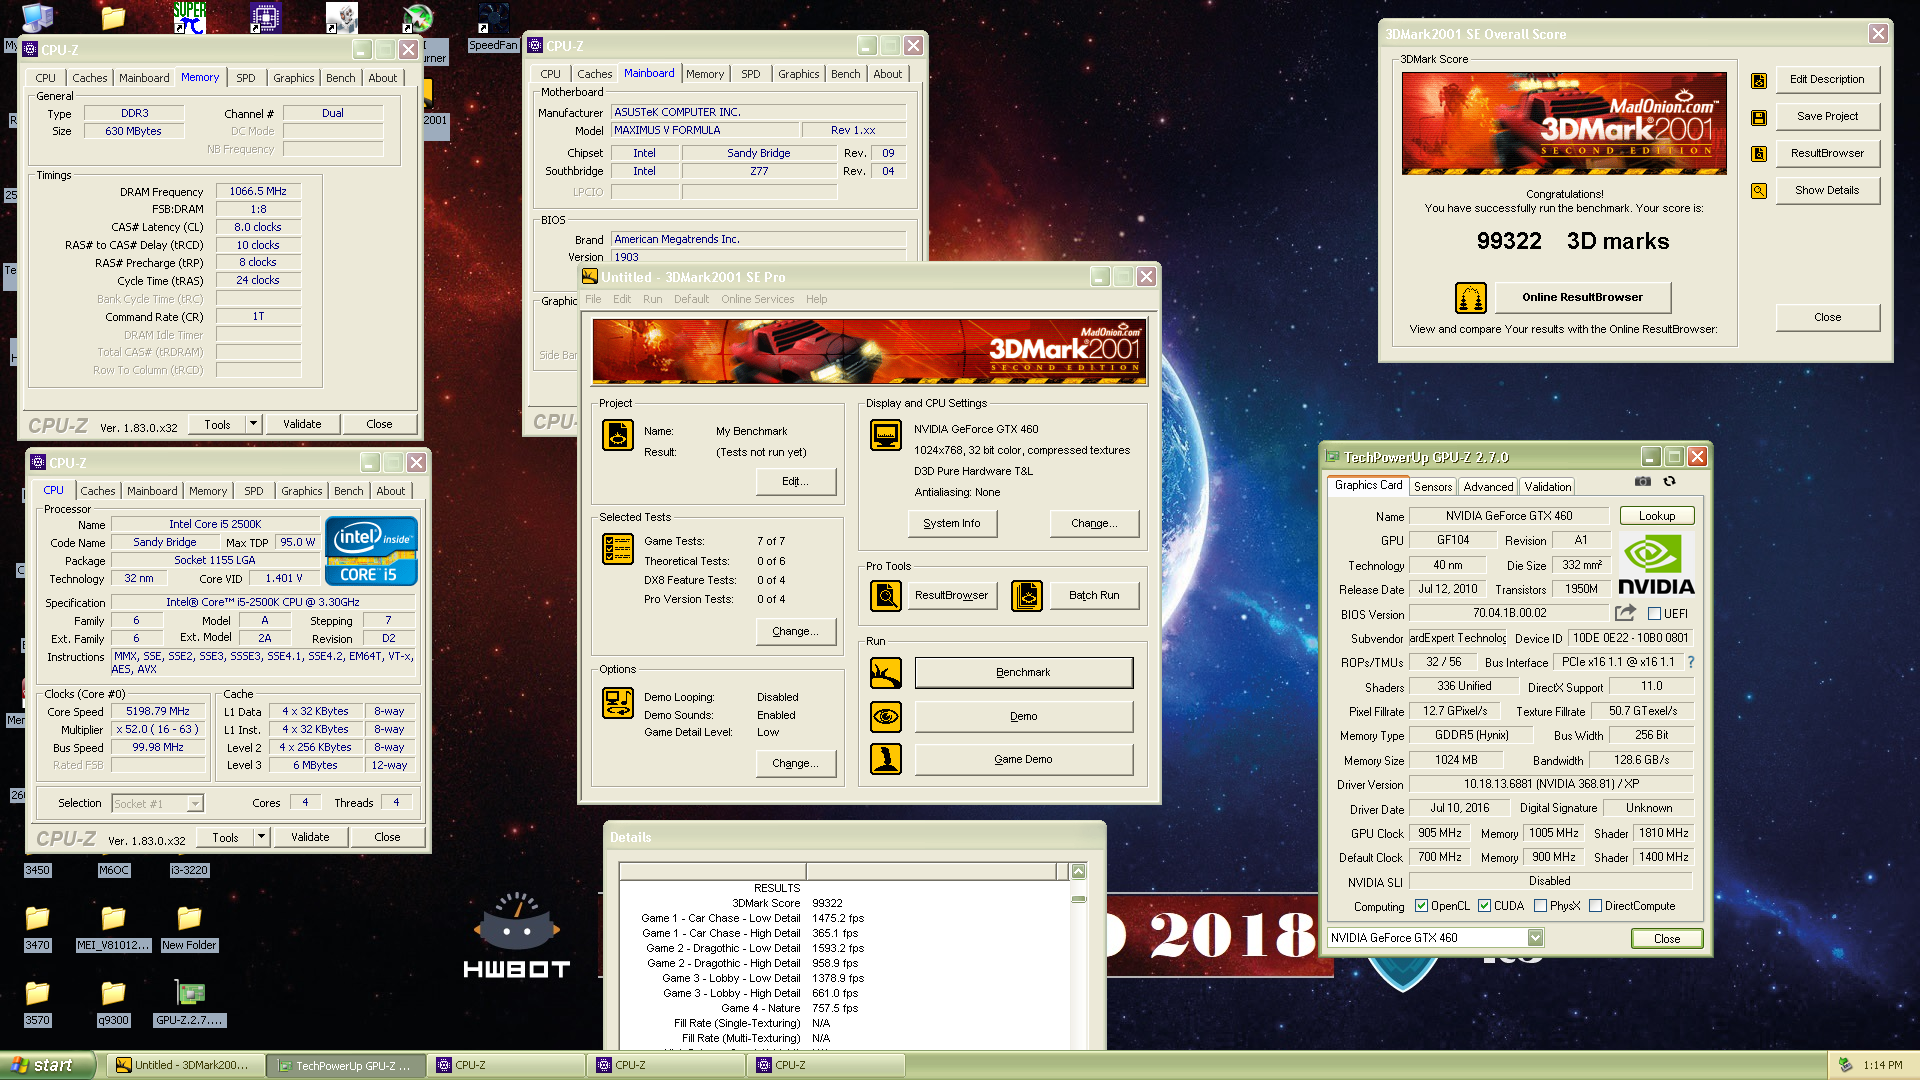
Task: Select the About tab in Mainboard CPU-Z window
Action: tap(887, 74)
